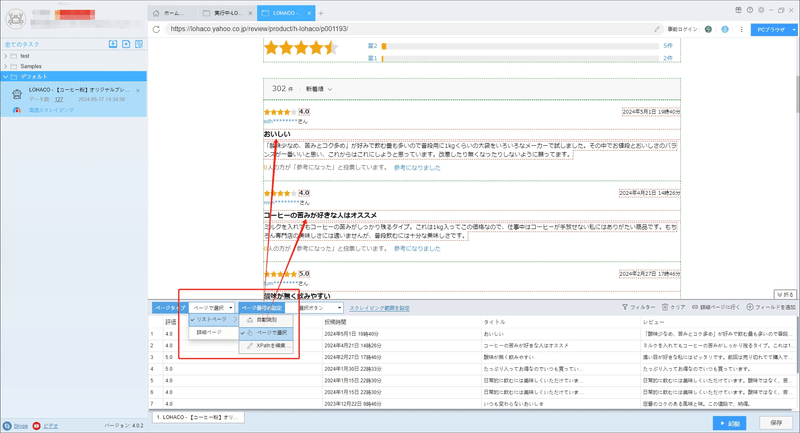Click the robot icon of the LOHACO task
Image resolution: width=800 pixels, height=433 pixels.
17,94
